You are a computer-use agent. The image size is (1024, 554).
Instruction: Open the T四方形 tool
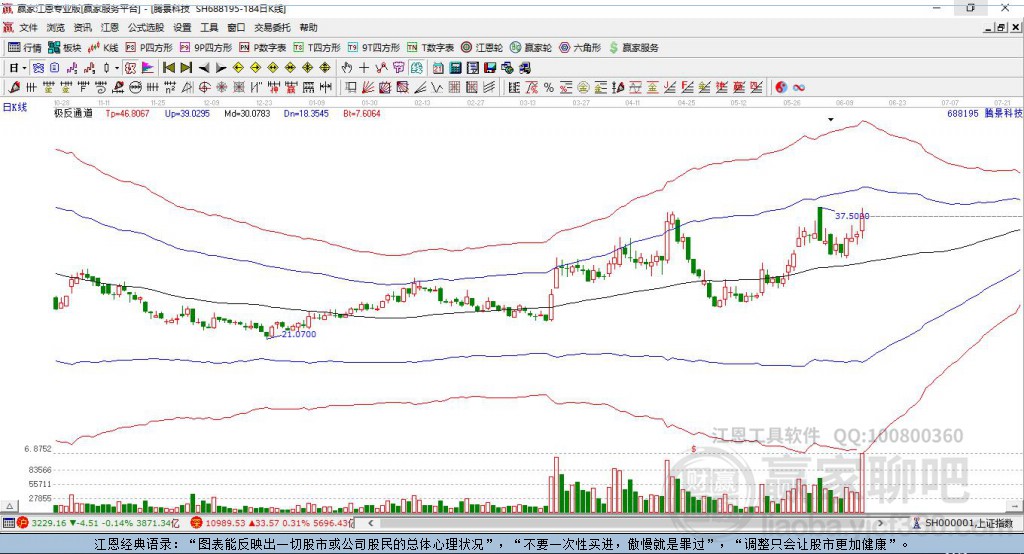[317, 48]
